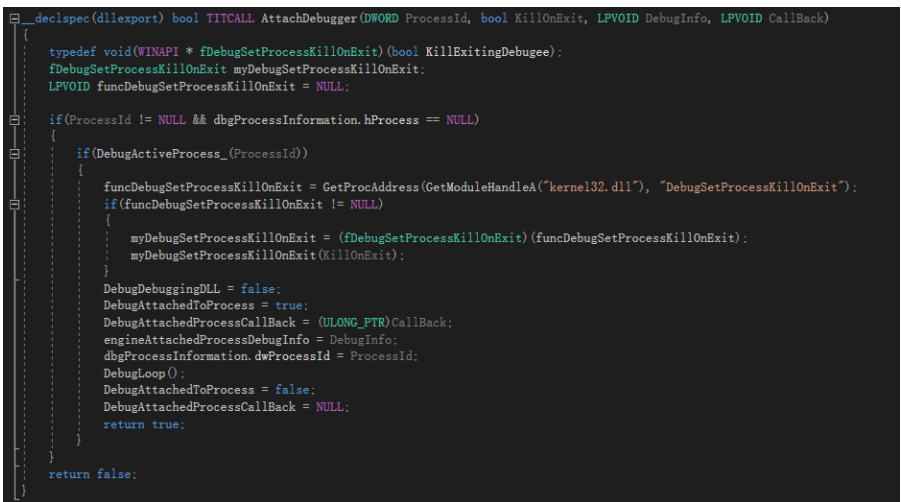The height and width of the screenshot is (502, 901).
Task: Click the myDebugSetProcessKillOnExit(KillOnExit) call line
Action: 267,255
